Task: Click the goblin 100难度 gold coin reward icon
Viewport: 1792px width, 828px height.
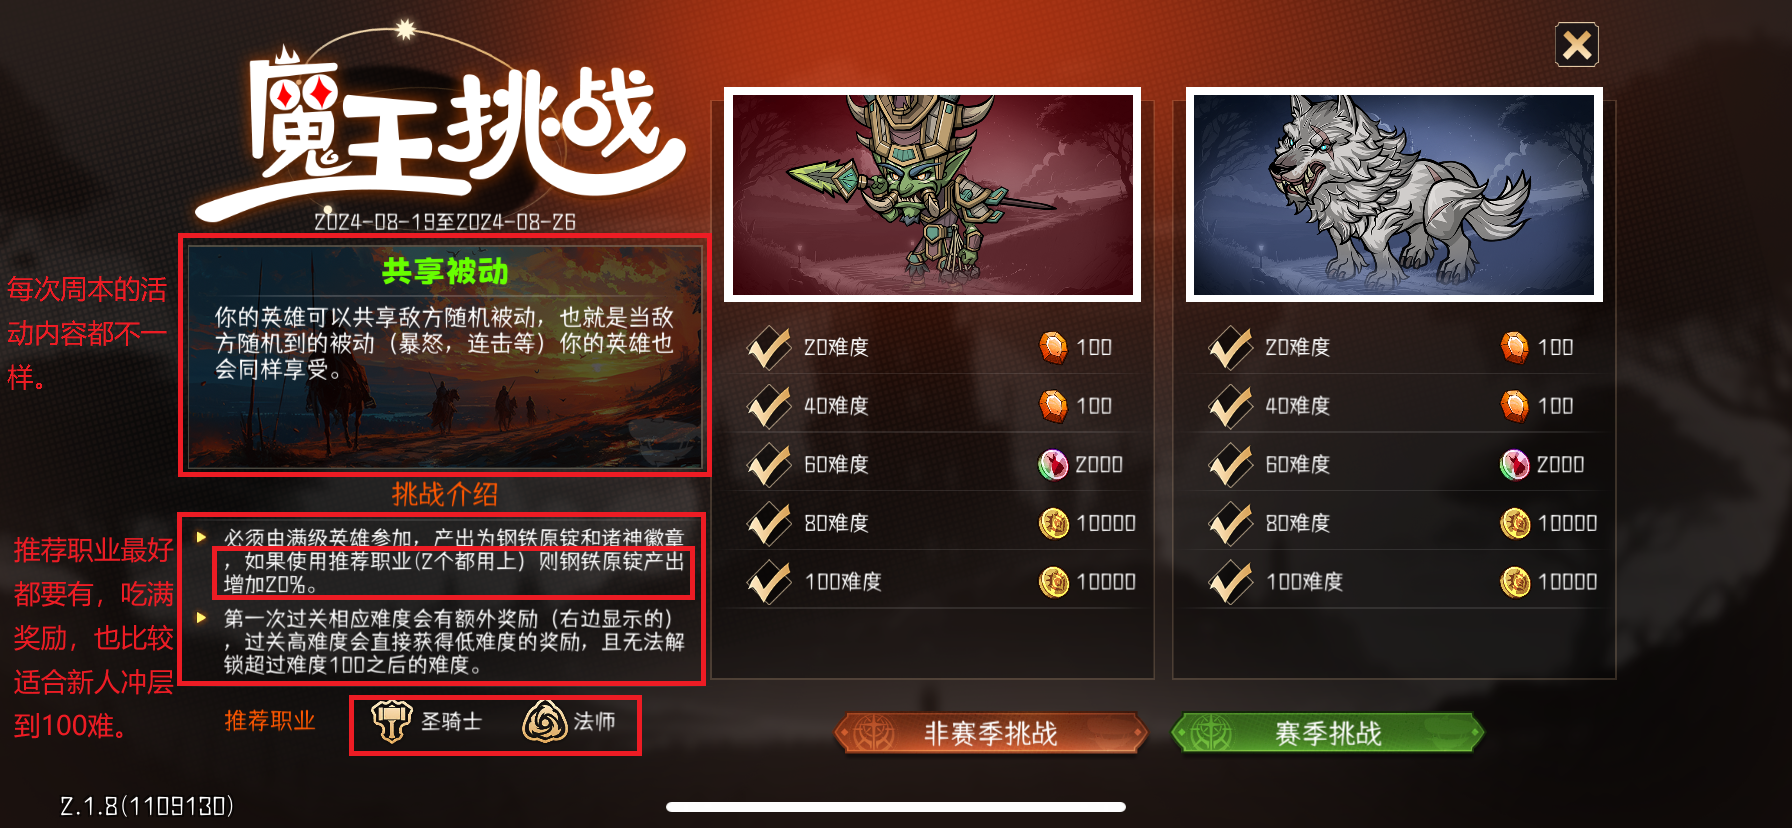Action: [1054, 582]
